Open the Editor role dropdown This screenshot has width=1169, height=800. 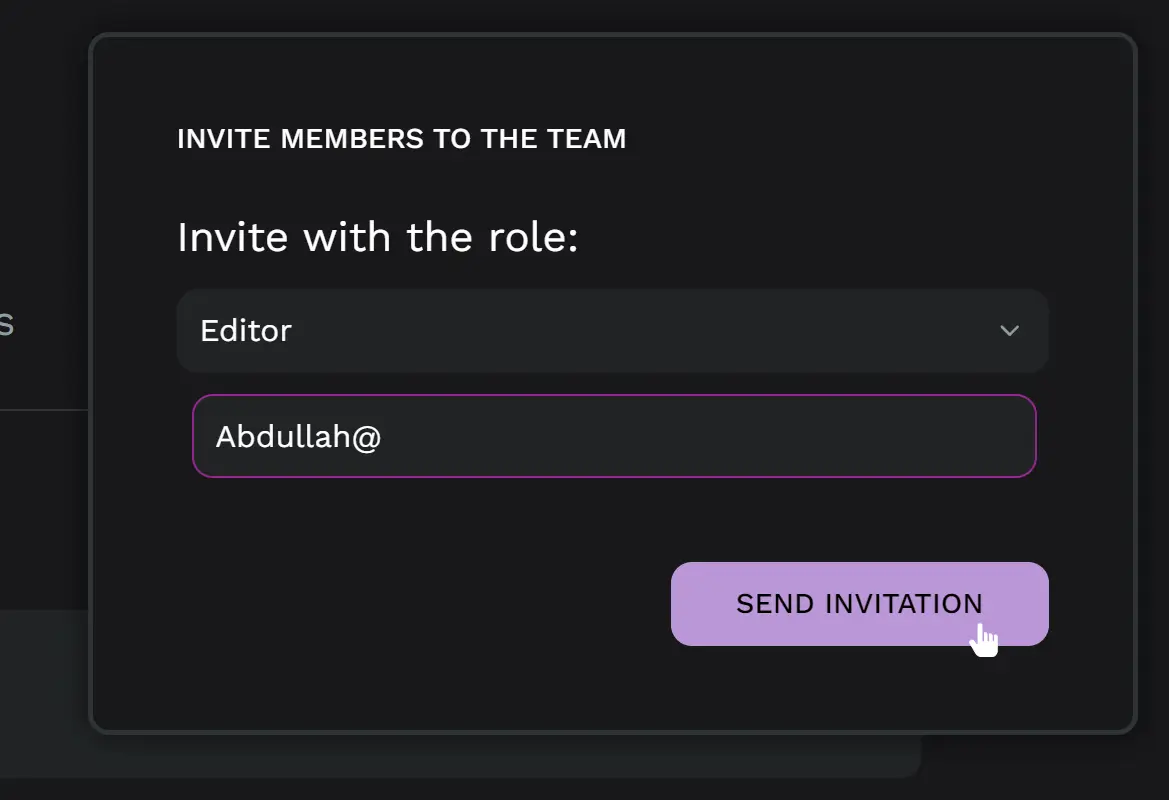point(612,331)
